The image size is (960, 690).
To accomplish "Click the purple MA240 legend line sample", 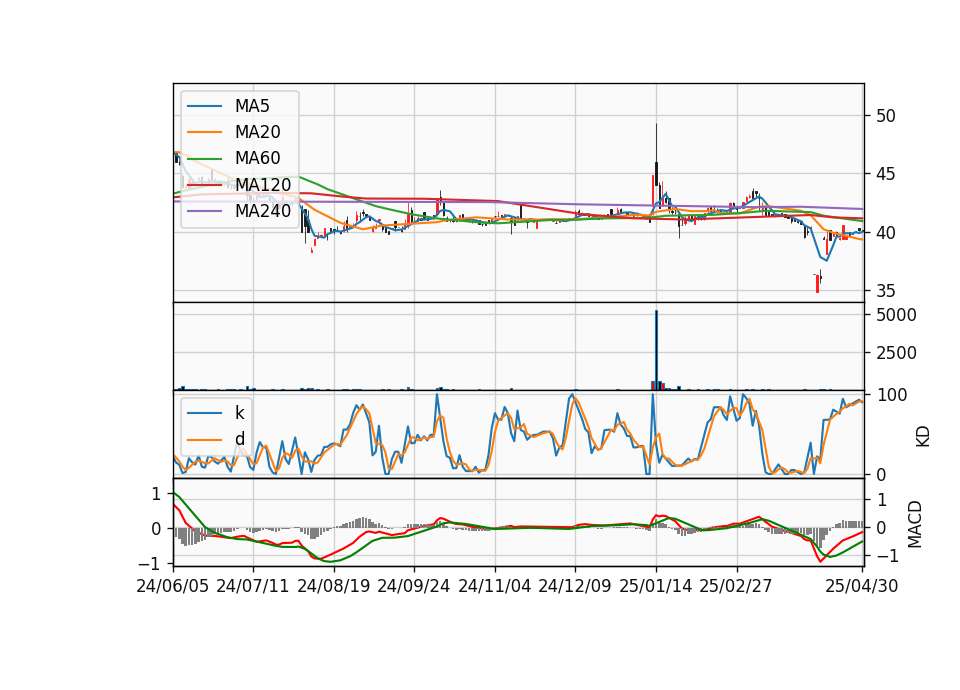I will [x=204, y=211].
